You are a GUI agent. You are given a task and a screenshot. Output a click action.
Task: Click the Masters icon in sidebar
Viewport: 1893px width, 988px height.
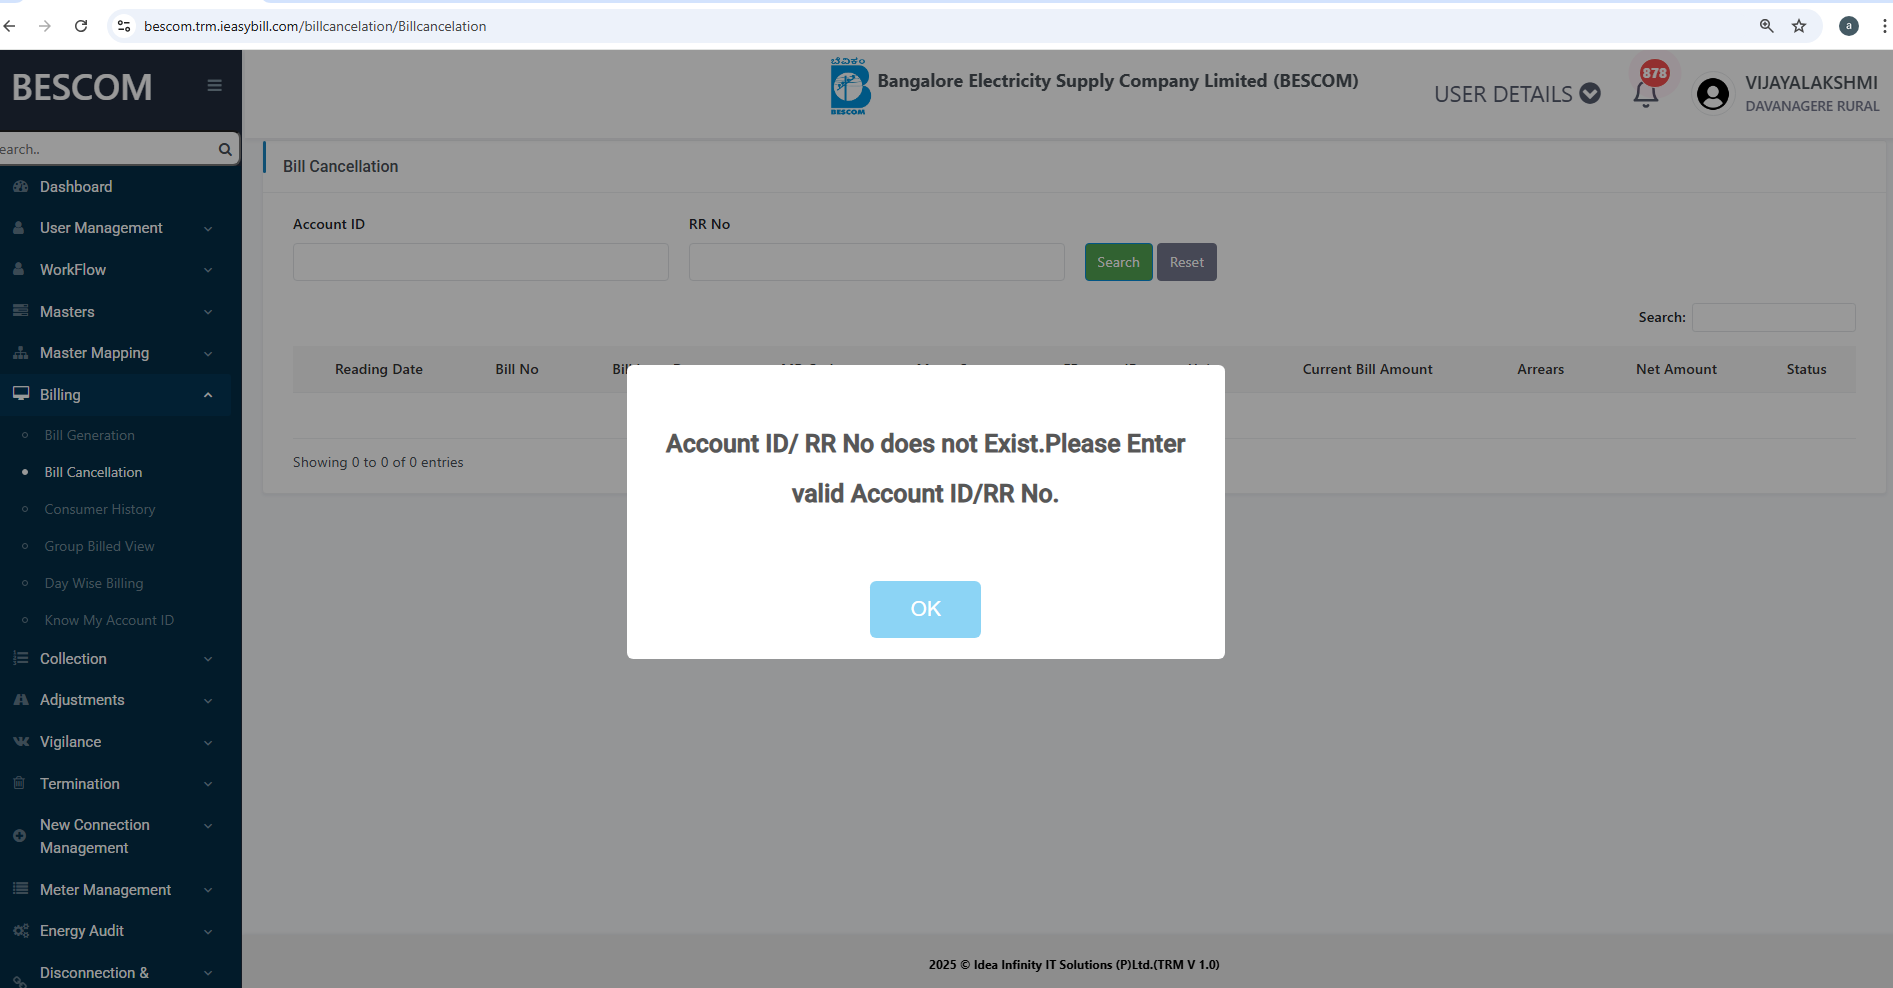(20, 311)
